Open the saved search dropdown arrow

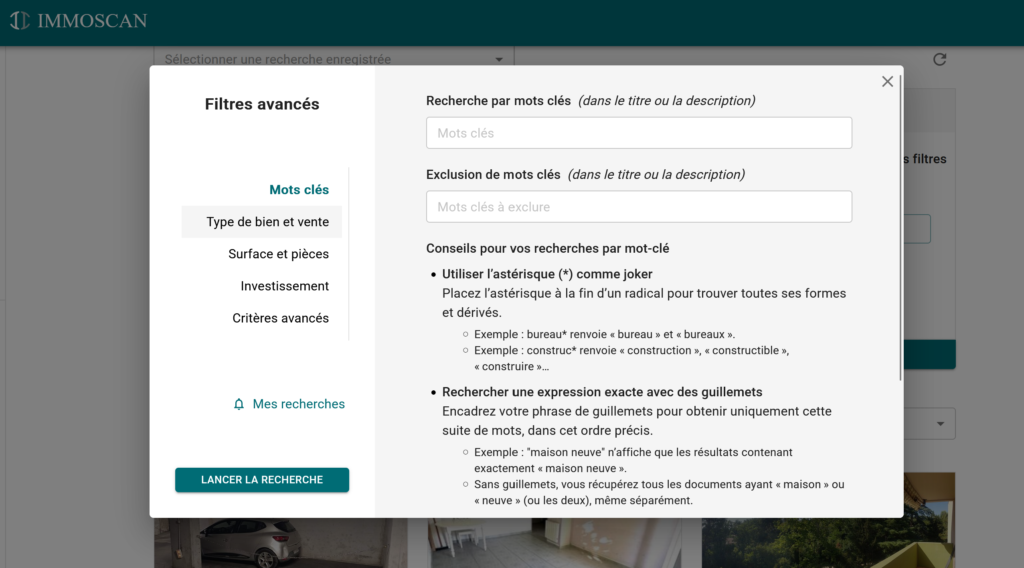499,59
